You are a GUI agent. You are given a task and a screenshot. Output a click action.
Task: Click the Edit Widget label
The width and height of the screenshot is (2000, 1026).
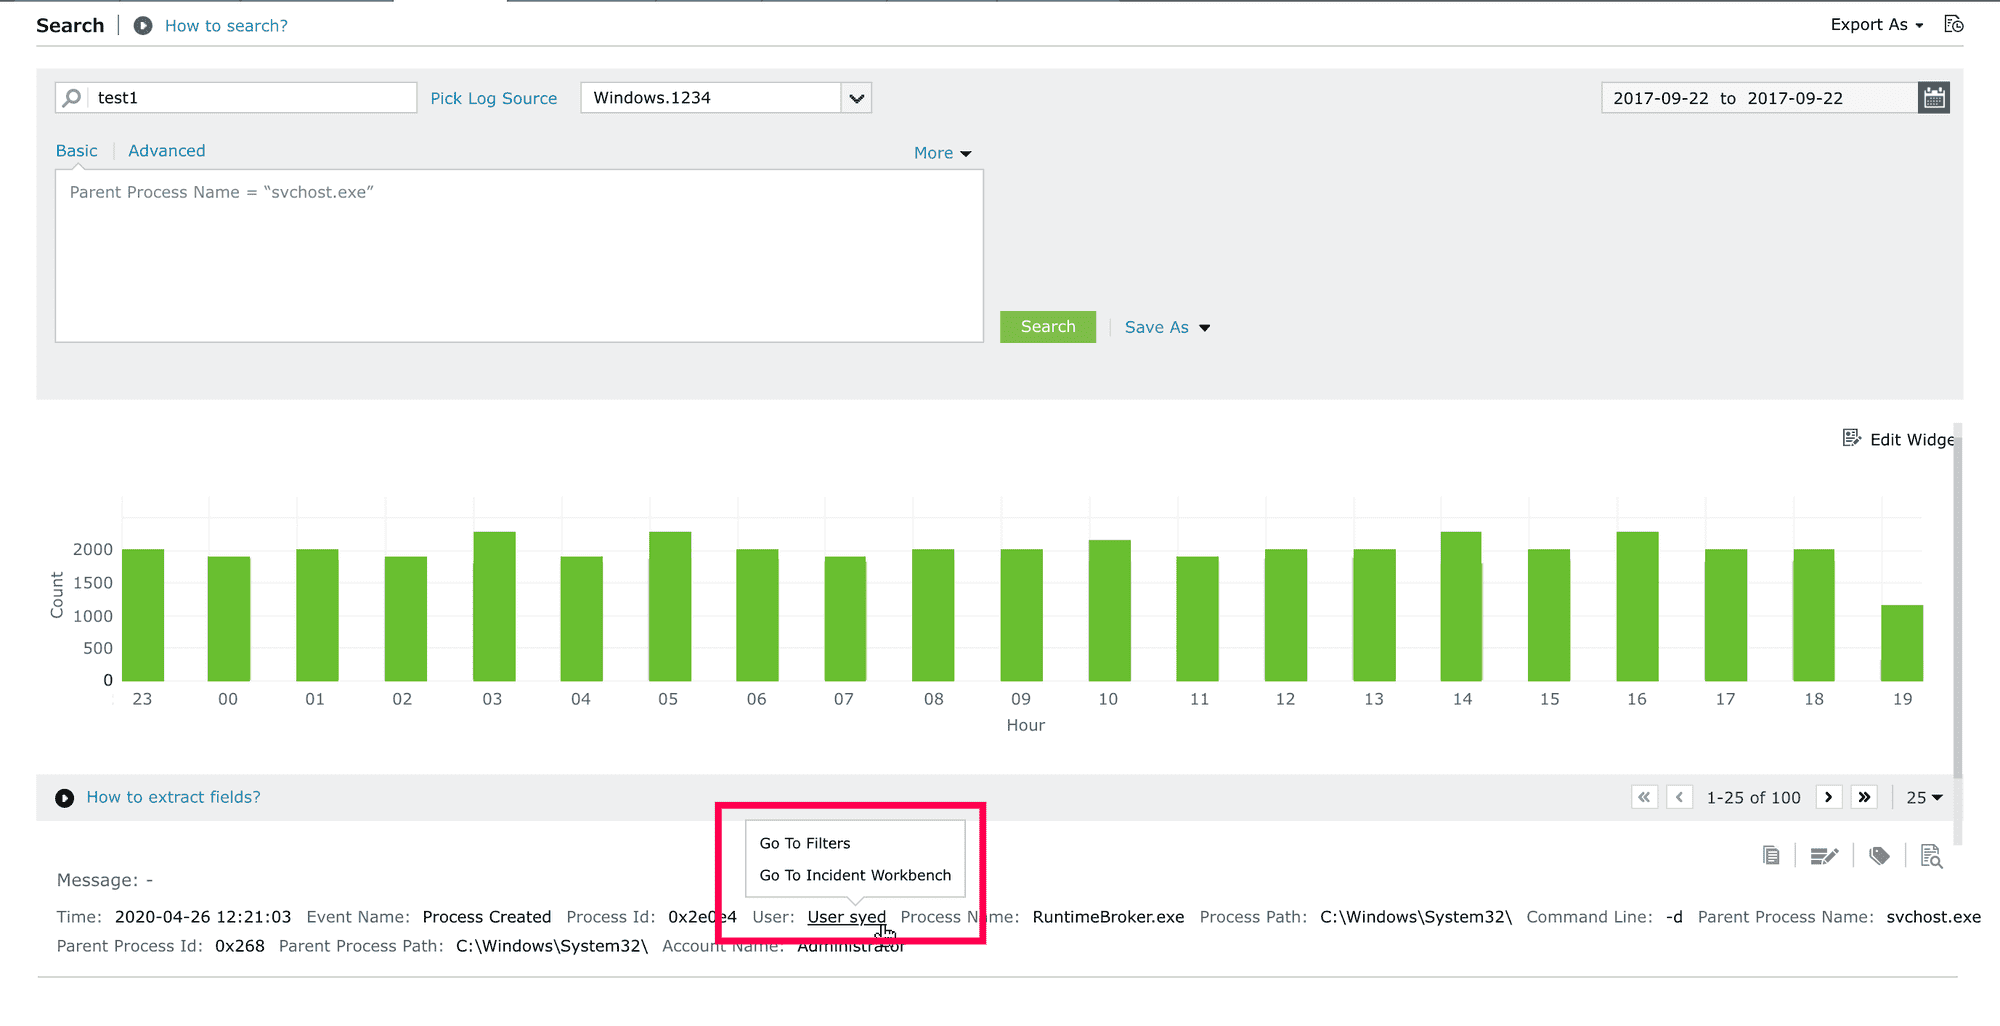coord(1912,439)
